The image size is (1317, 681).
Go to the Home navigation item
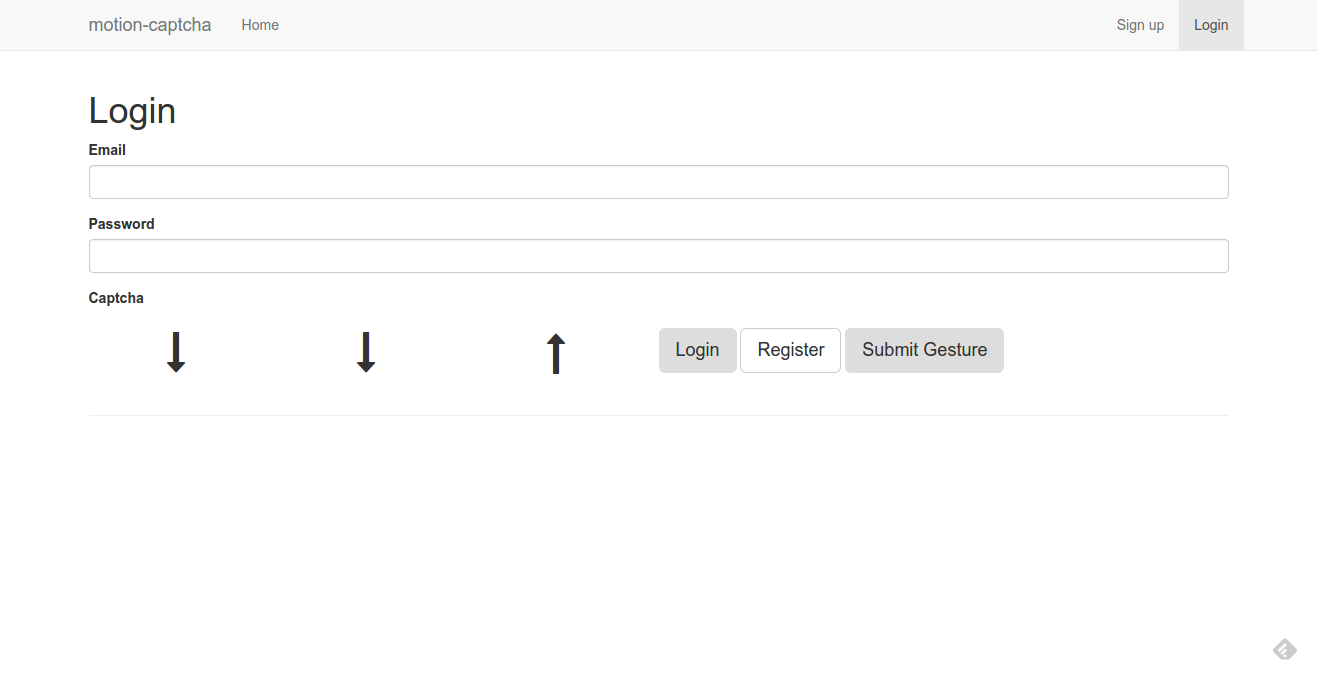point(260,25)
